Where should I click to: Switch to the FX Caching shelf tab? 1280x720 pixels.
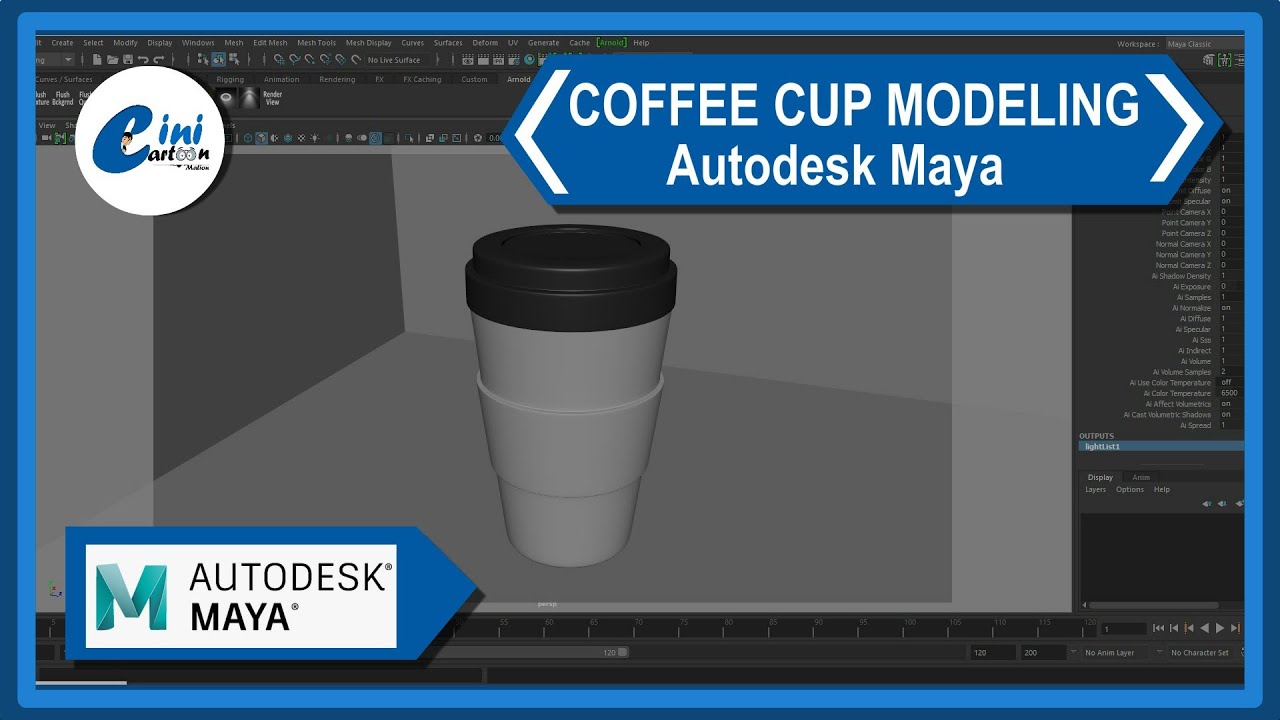pyautogui.click(x=421, y=79)
